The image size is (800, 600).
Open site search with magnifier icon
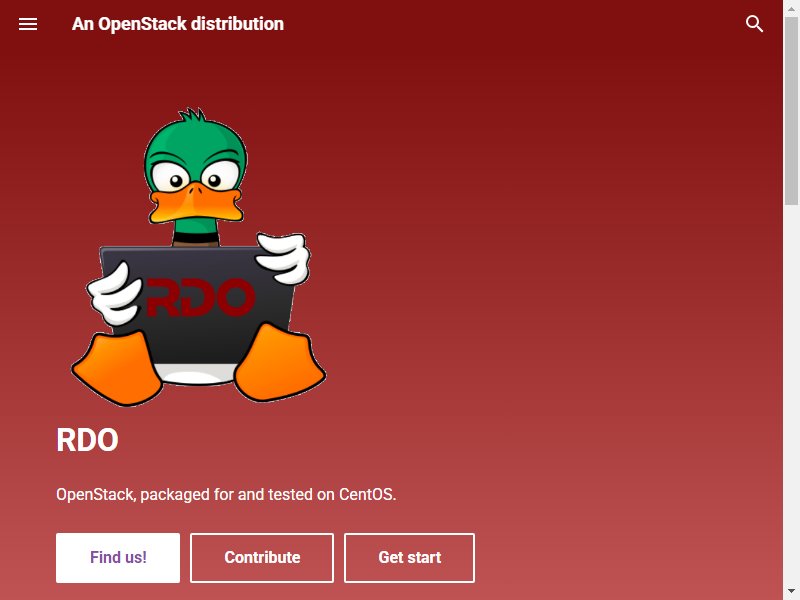point(754,24)
